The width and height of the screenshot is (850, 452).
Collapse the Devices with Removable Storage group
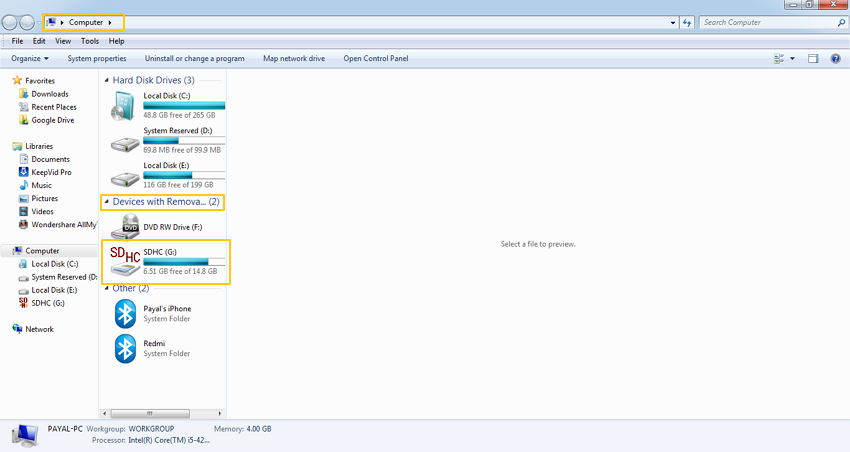[x=106, y=202]
